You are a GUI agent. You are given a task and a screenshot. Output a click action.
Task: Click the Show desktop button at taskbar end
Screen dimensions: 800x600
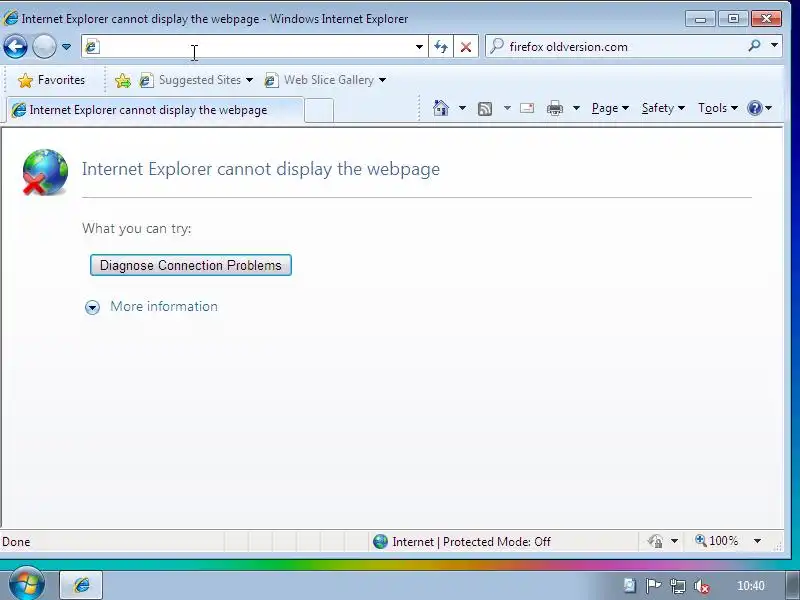(793, 586)
